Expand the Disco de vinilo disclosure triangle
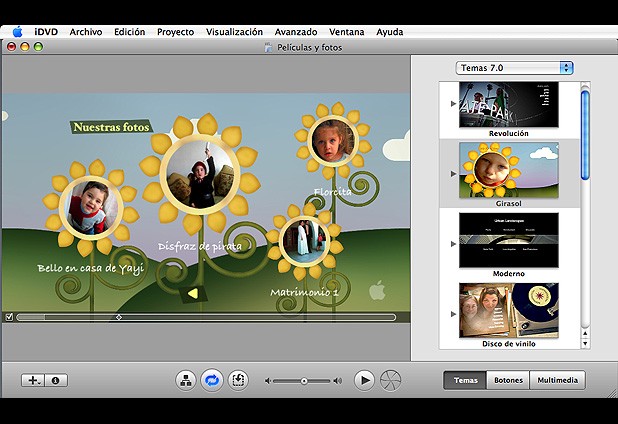This screenshot has height=424, width=618. click(x=453, y=314)
